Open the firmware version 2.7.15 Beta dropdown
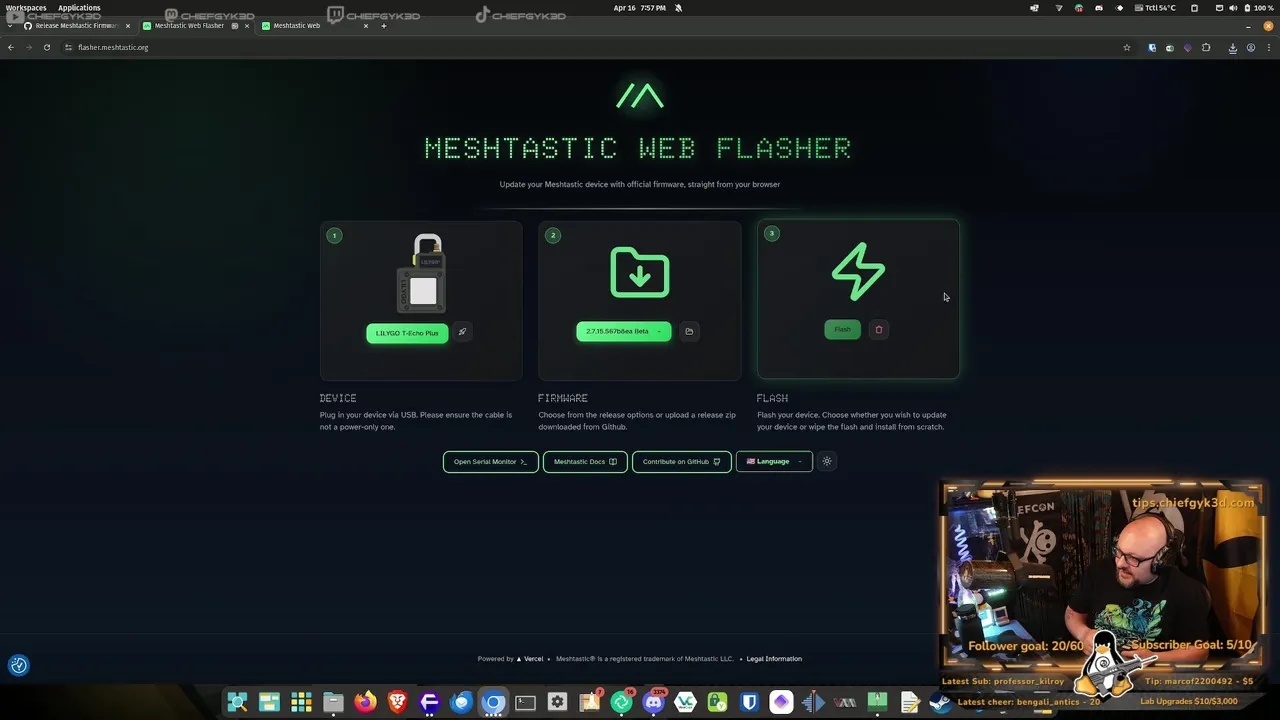This screenshot has height=720, width=1280. pyautogui.click(x=623, y=331)
